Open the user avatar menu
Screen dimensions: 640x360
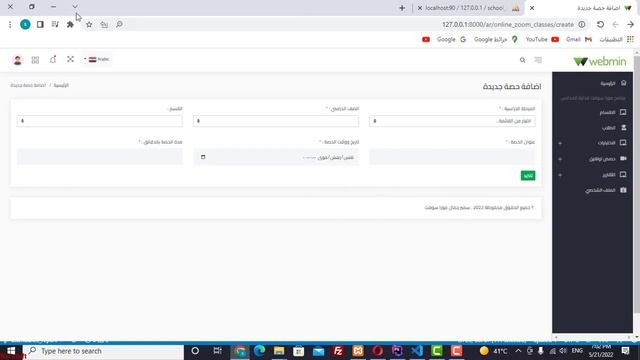[x=17, y=60]
